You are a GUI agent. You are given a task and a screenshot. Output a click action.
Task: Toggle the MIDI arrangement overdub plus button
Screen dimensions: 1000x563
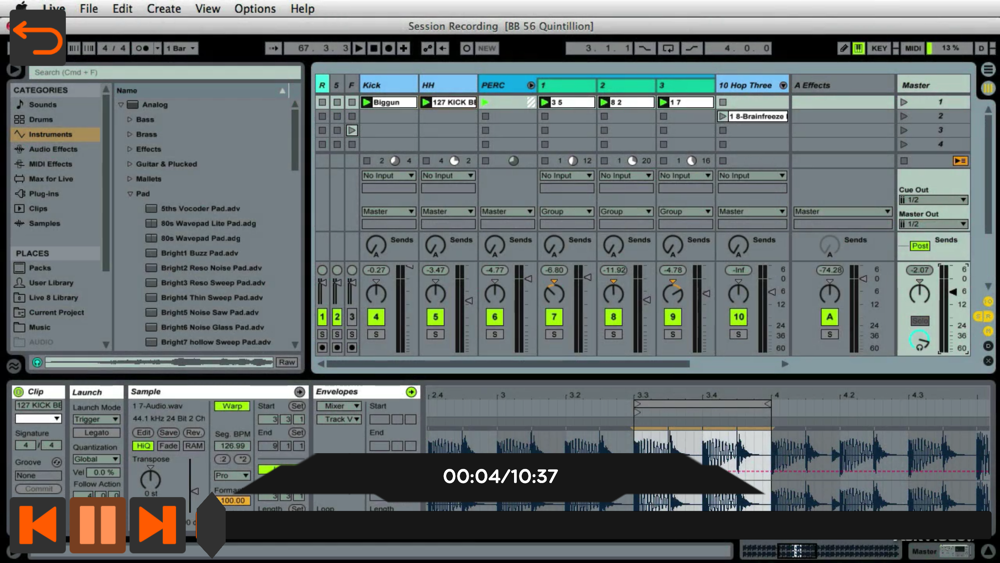(x=403, y=48)
